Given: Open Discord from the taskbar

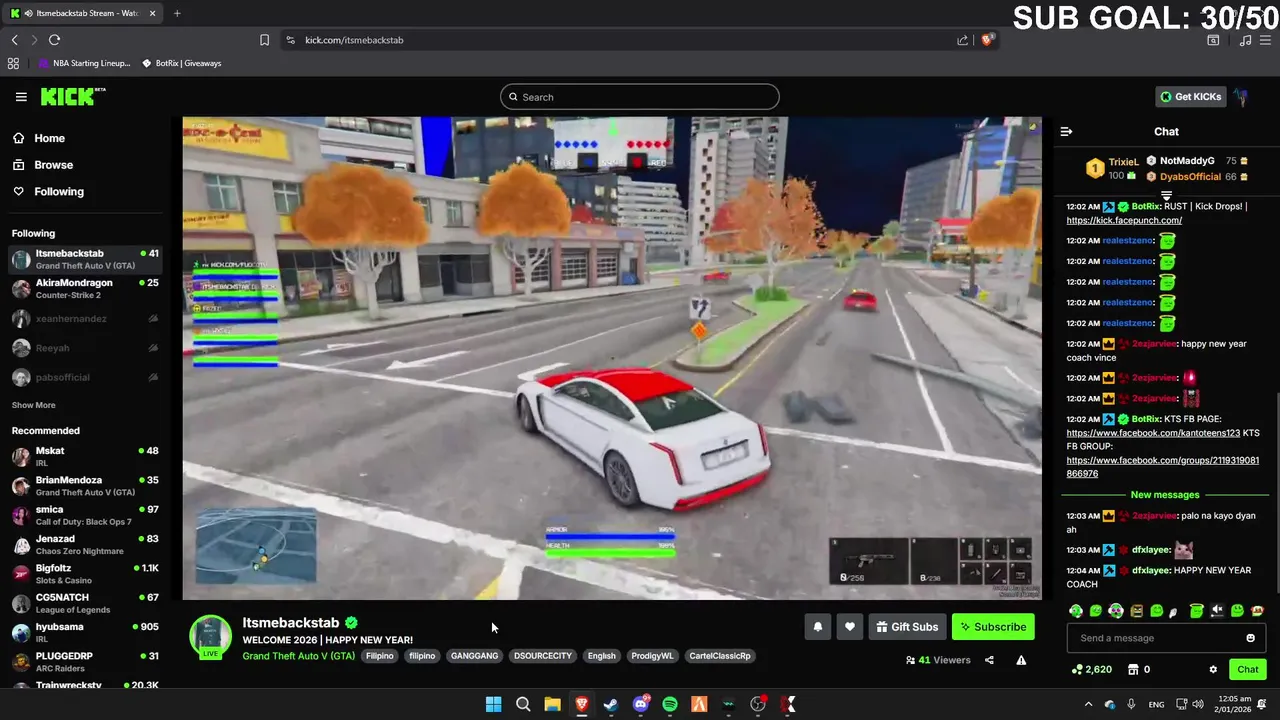Looking at the screenshot, I should point(641,705).
